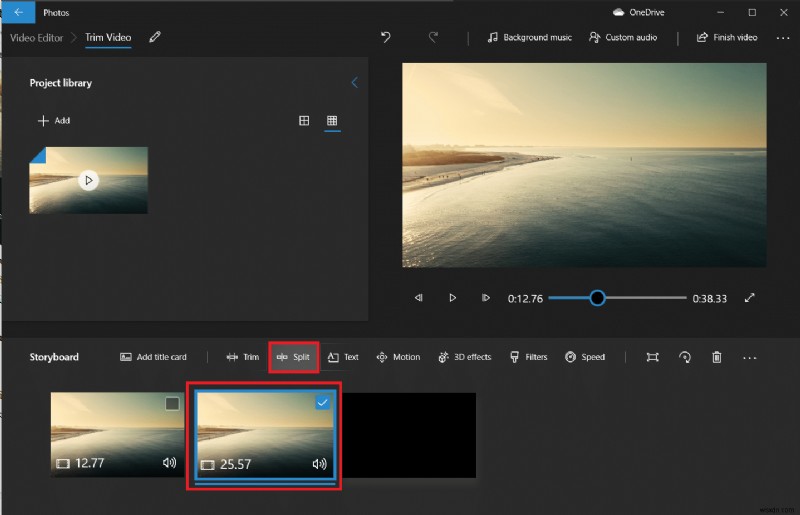The height and width of the screenshot is (515, 800).
Task: Open the storyboard more options ellipsis
Action: 749,357
